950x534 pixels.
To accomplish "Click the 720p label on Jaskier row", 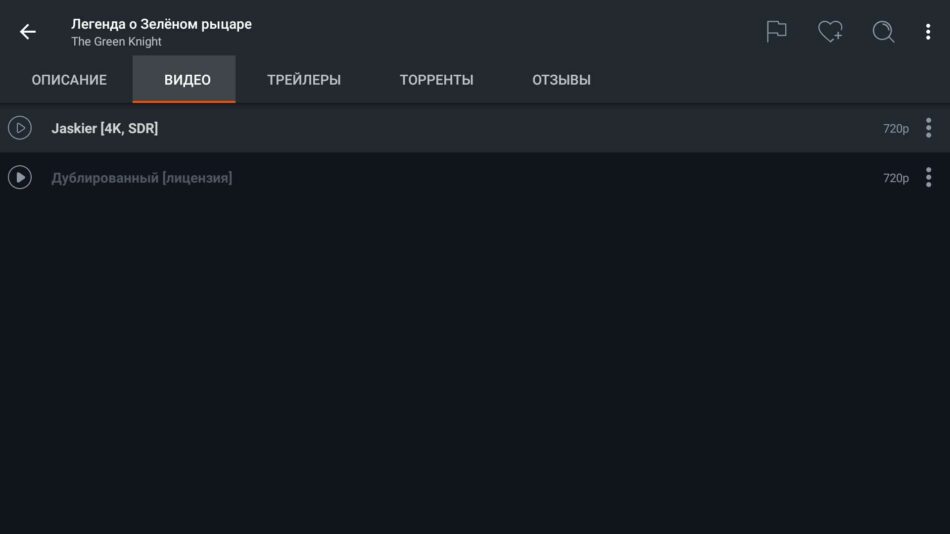I will click(x=895, y=128).
